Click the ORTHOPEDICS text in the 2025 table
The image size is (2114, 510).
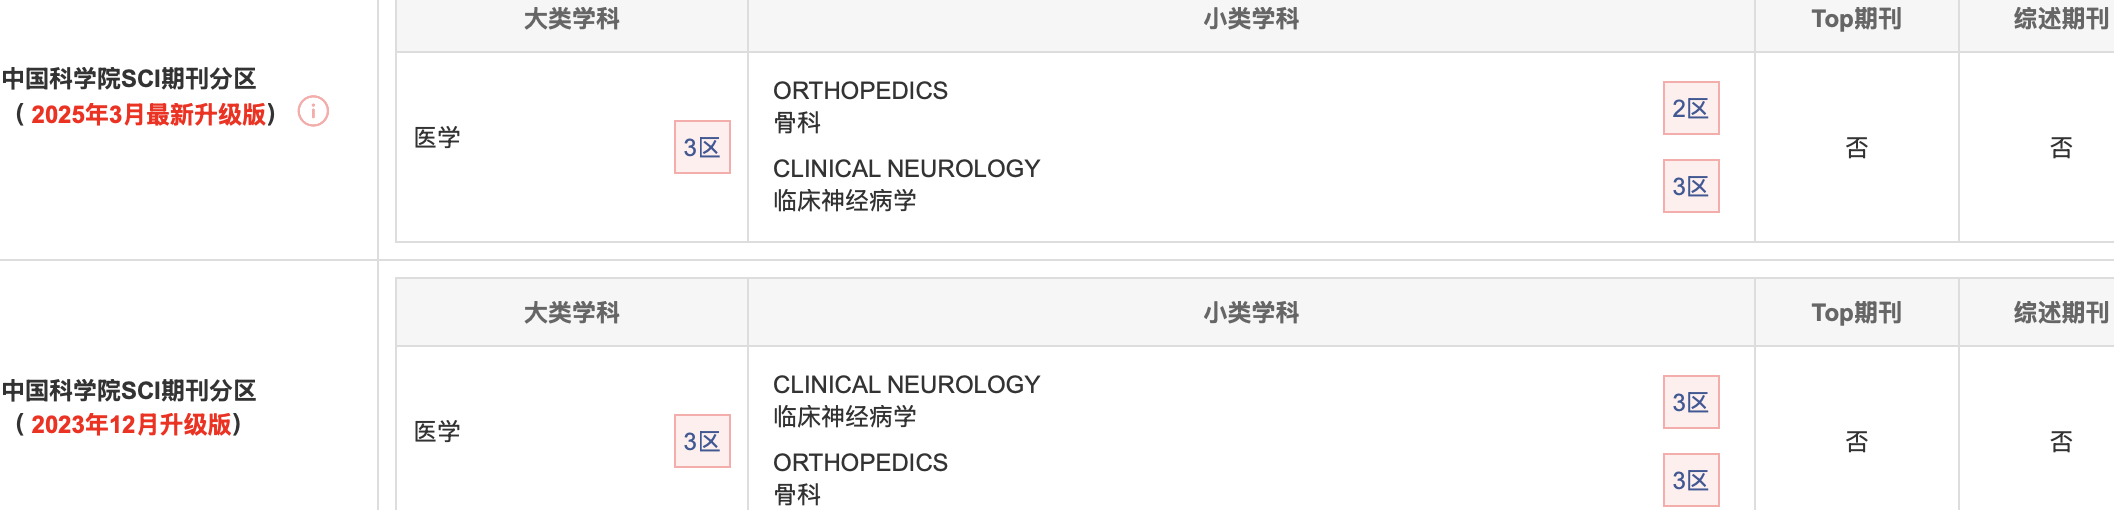tap(860, 90)
